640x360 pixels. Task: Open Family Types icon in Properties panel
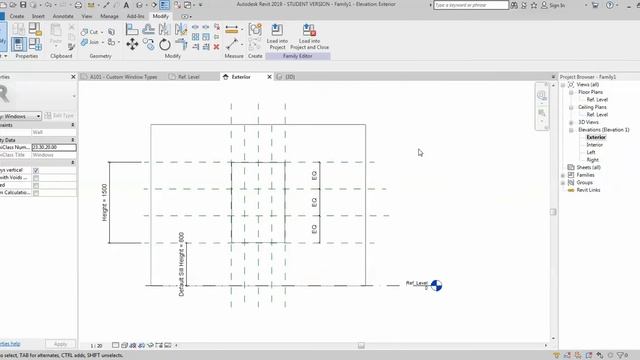coord(35,44)
